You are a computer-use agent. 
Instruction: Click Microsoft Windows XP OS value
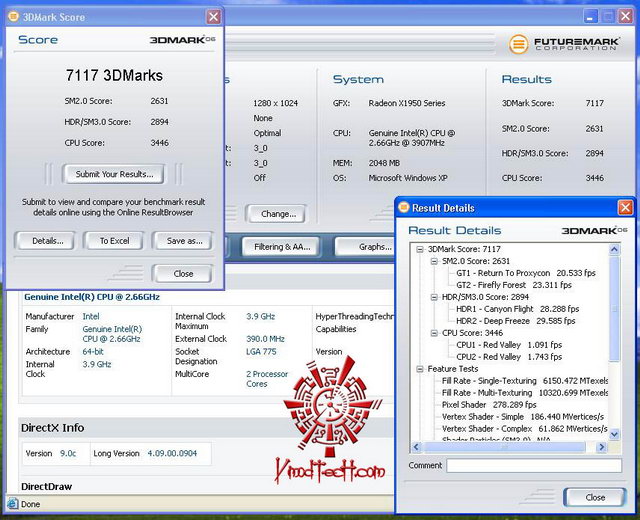(x=408, y=178)
